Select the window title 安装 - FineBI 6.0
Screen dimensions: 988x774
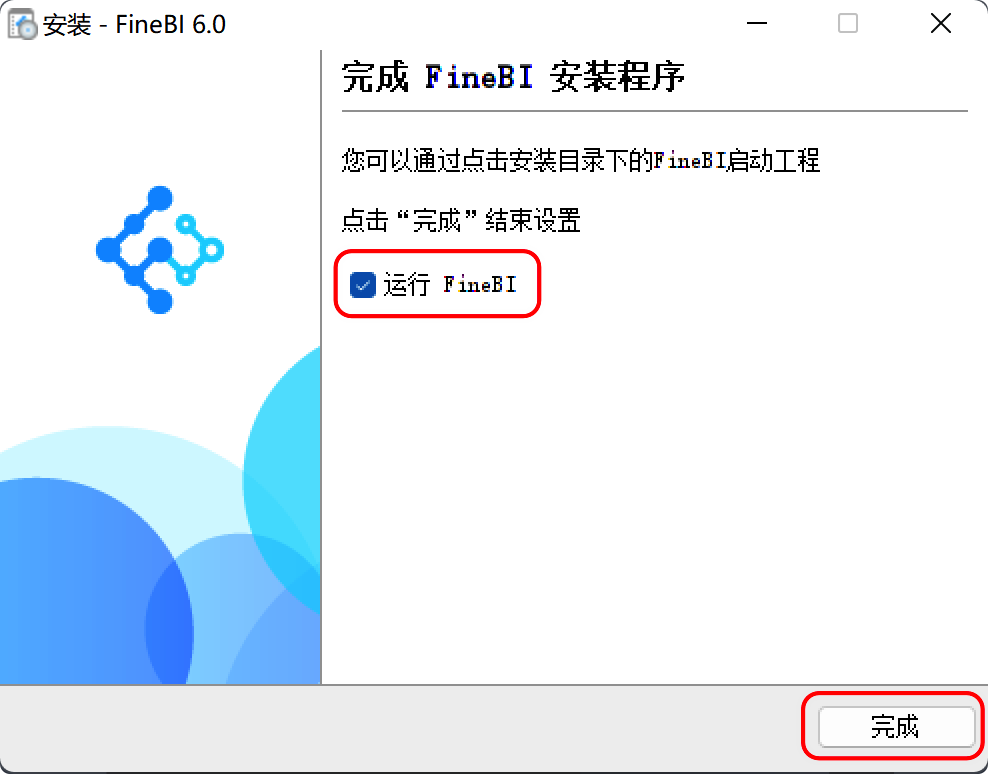pyautogui.click(x=134, y=25)
